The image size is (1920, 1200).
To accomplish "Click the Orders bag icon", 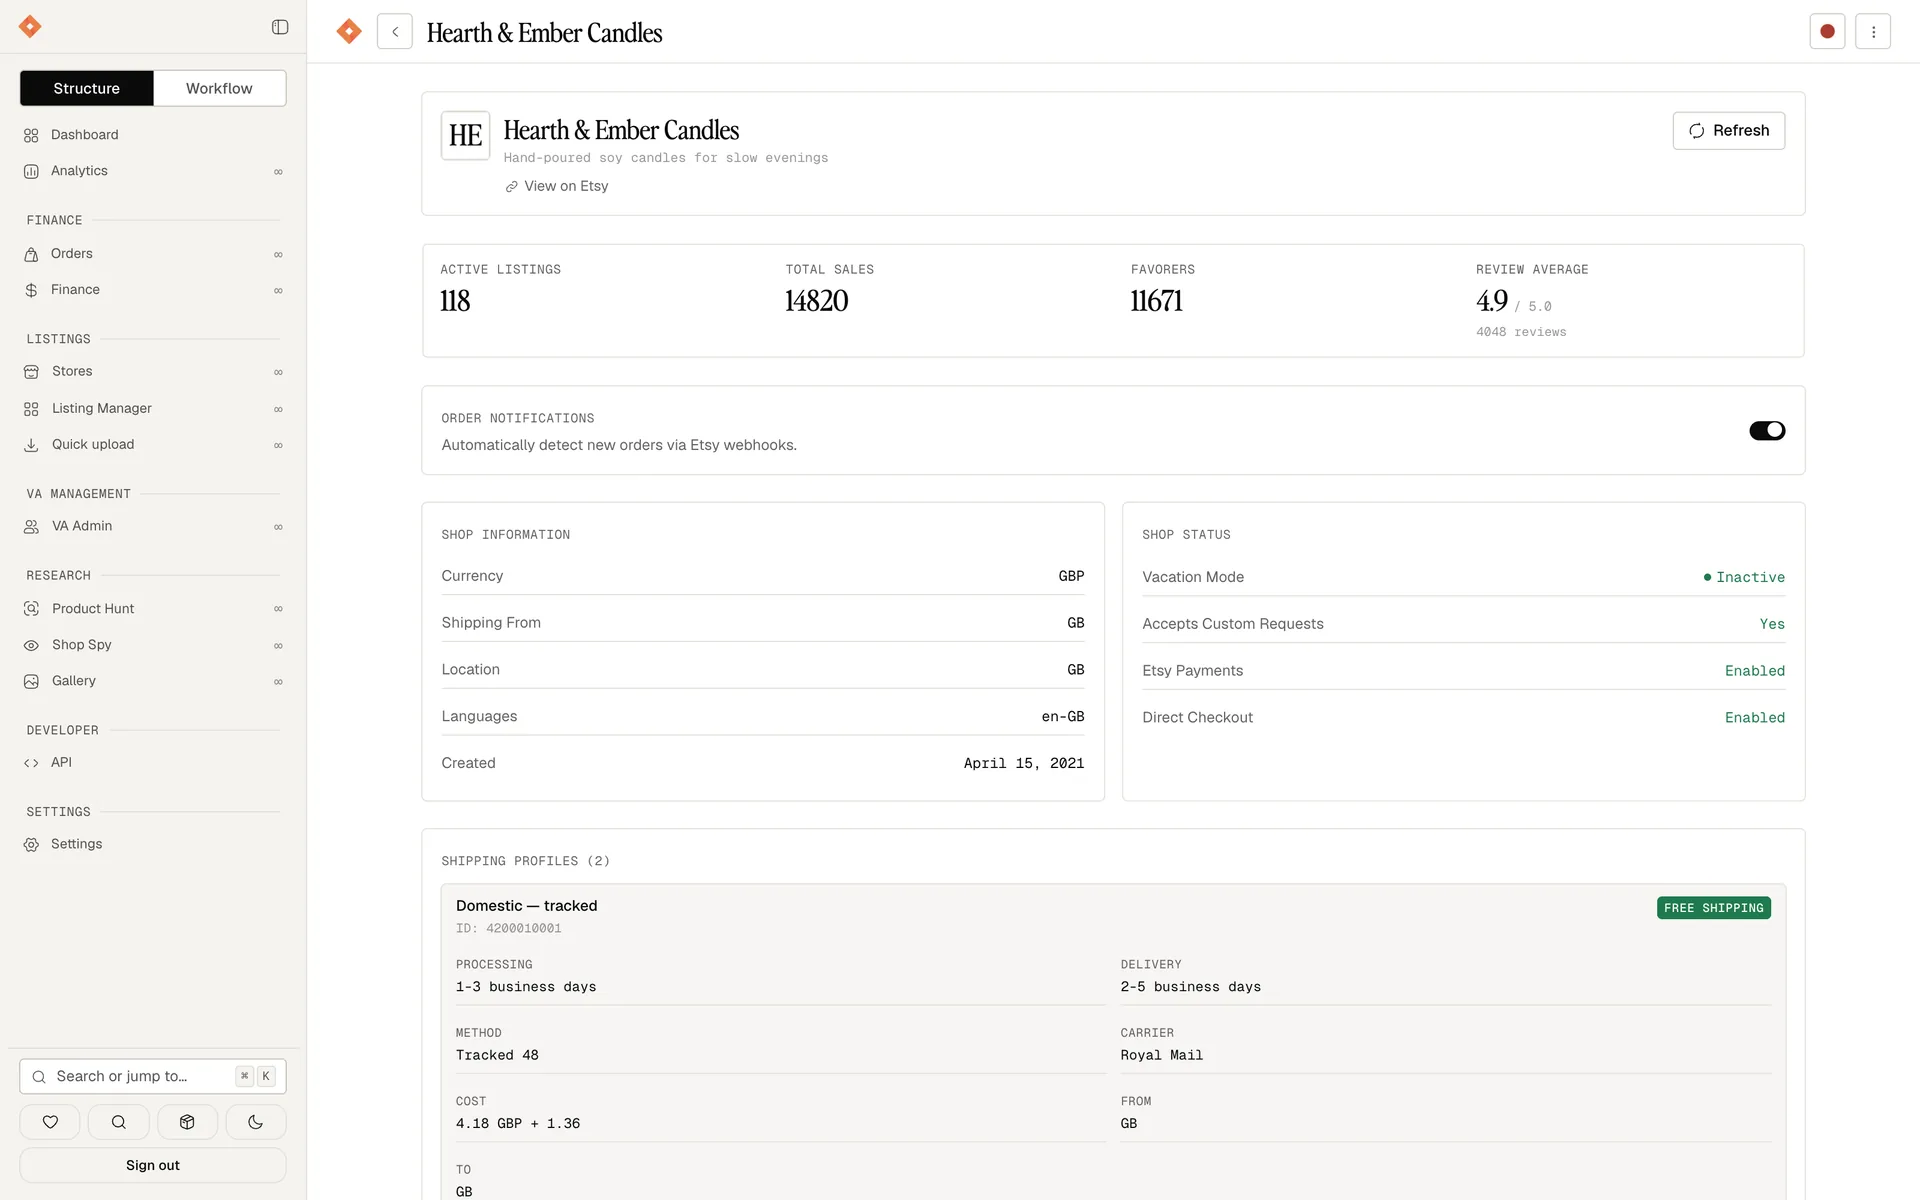I will point(31,254).
